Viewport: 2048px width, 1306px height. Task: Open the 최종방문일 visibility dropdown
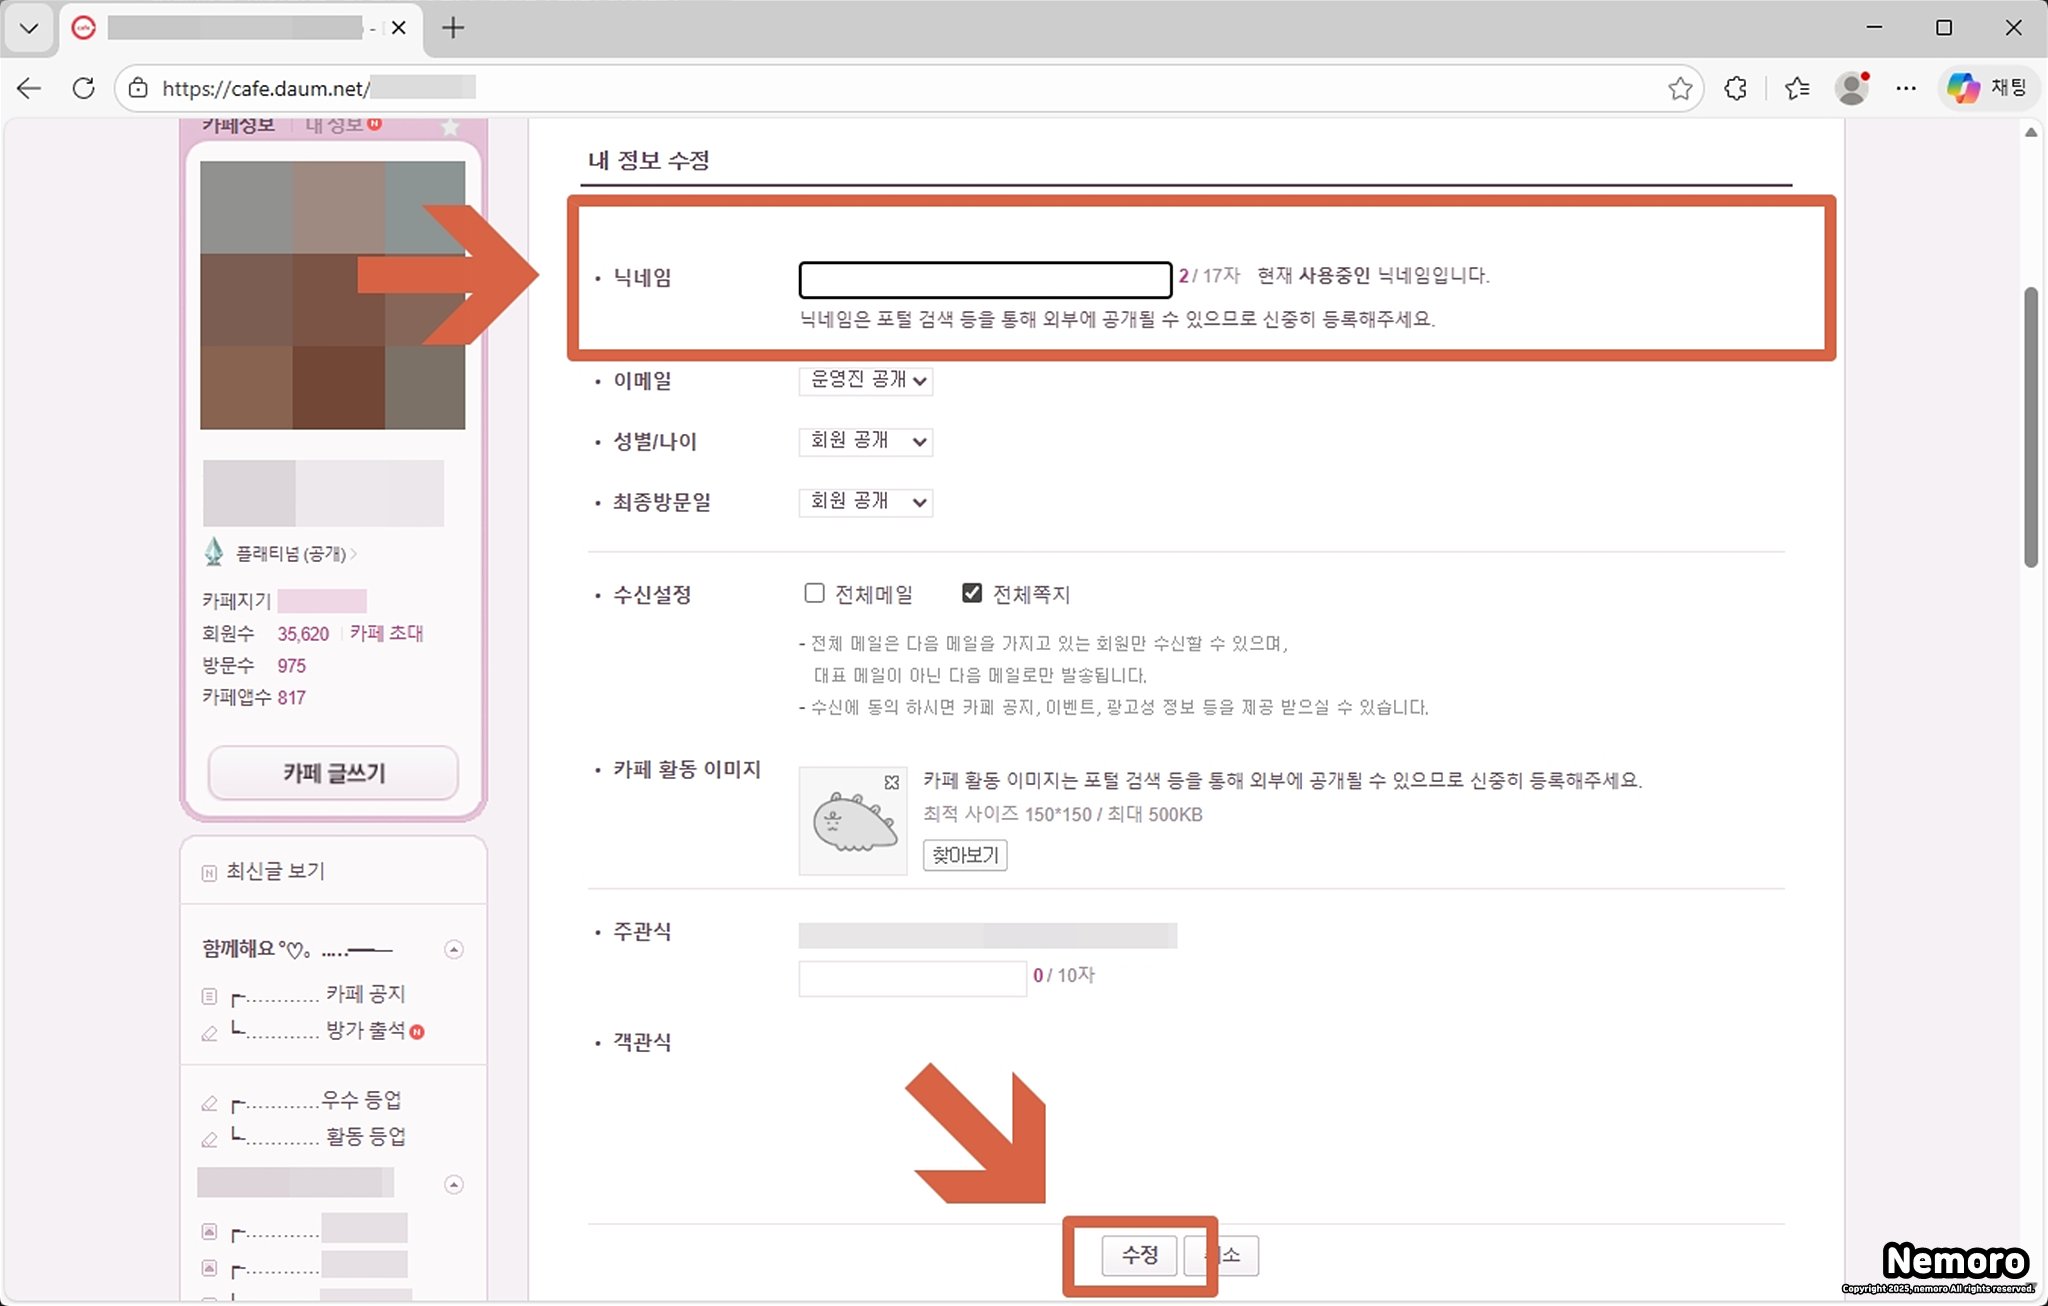[x=865, y=501]
